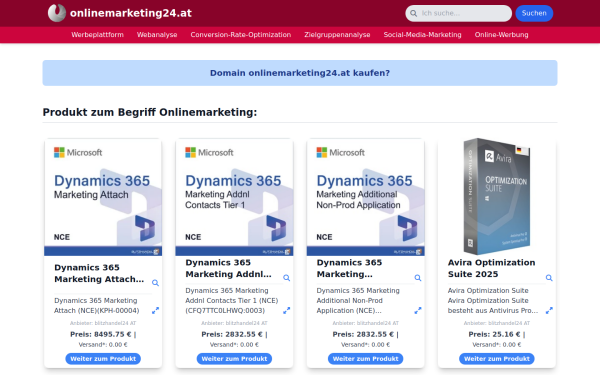The width and height of the screenshot is (600, 375).
Task: Click the onlinemarketing24.at site title
Action: tap(131, 13)
